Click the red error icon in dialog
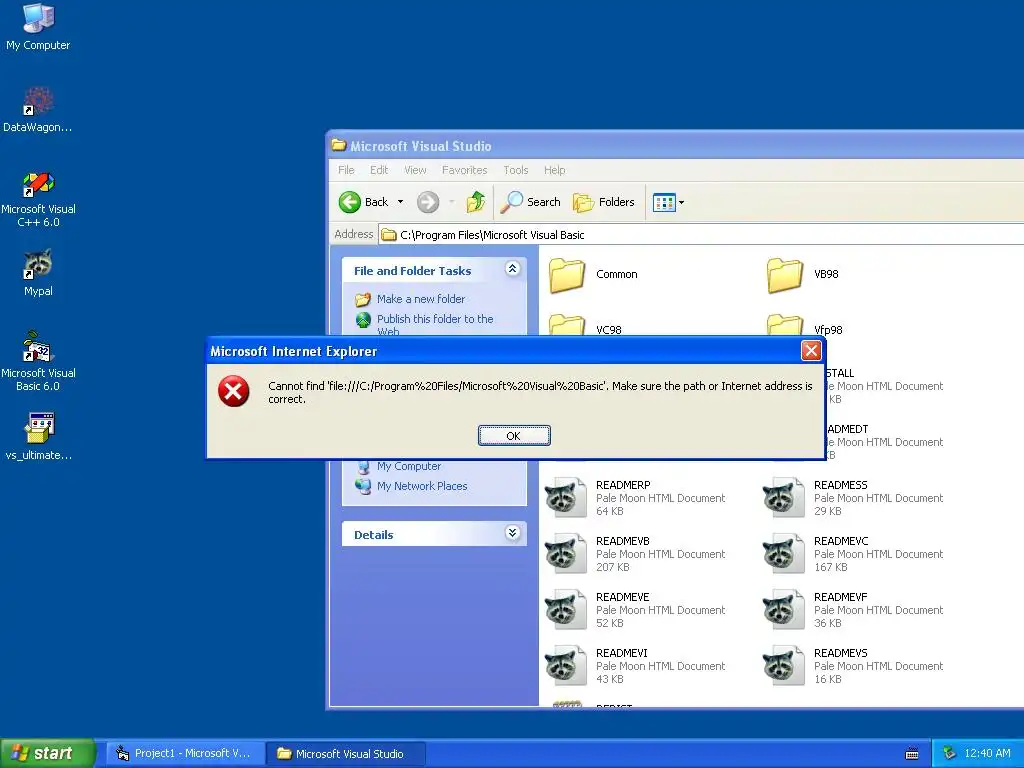The height and width of the screenshot is (768, 1024). 234,391
